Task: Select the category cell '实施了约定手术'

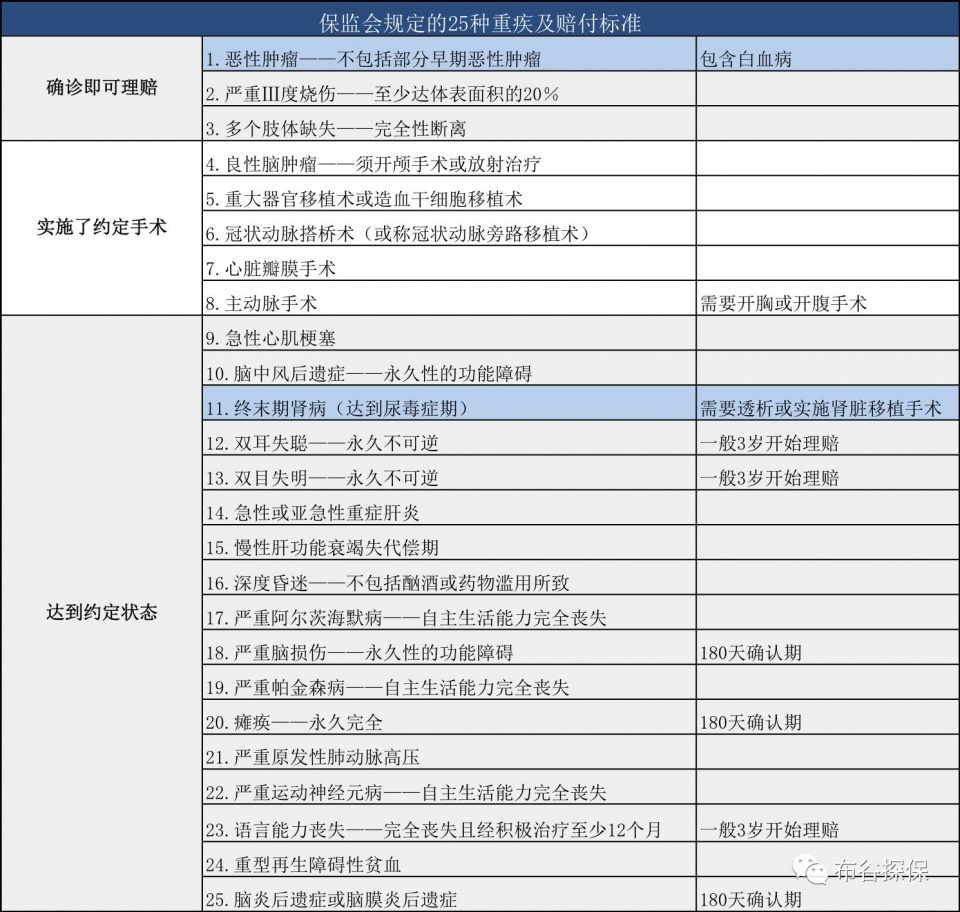Action: pos(102,228)
